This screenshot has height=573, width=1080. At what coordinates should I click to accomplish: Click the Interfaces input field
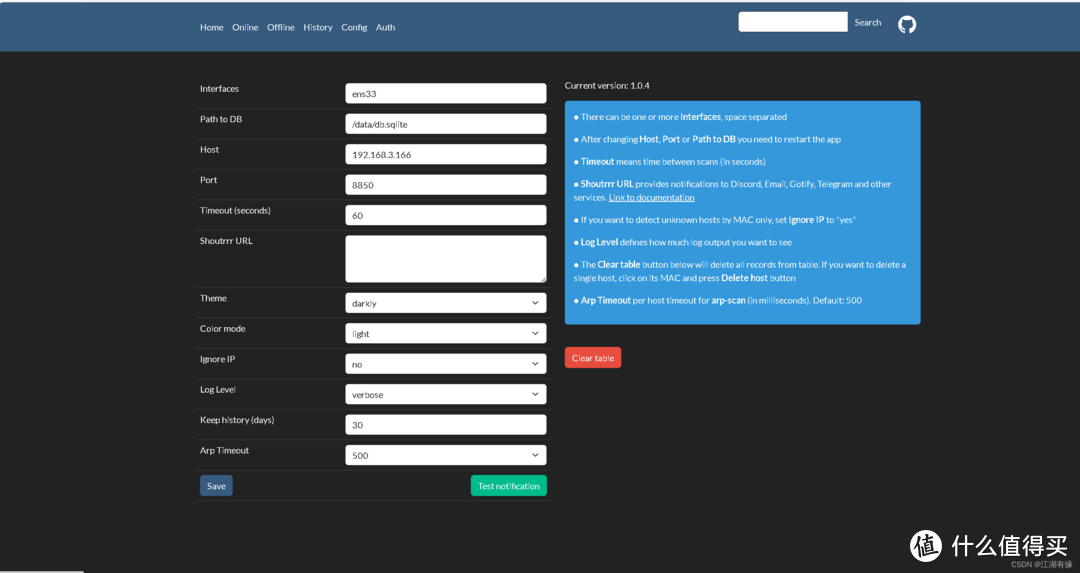click(445, 93)
